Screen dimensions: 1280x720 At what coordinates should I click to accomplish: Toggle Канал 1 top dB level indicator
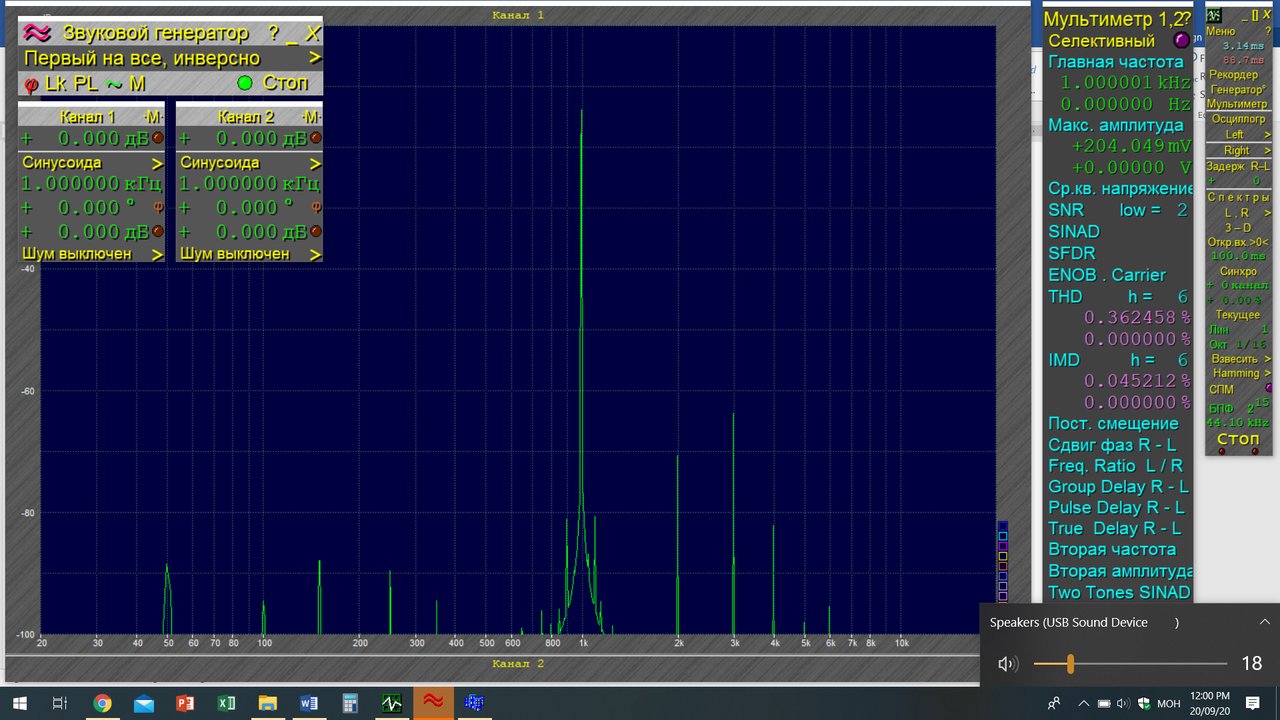[157, 138]
